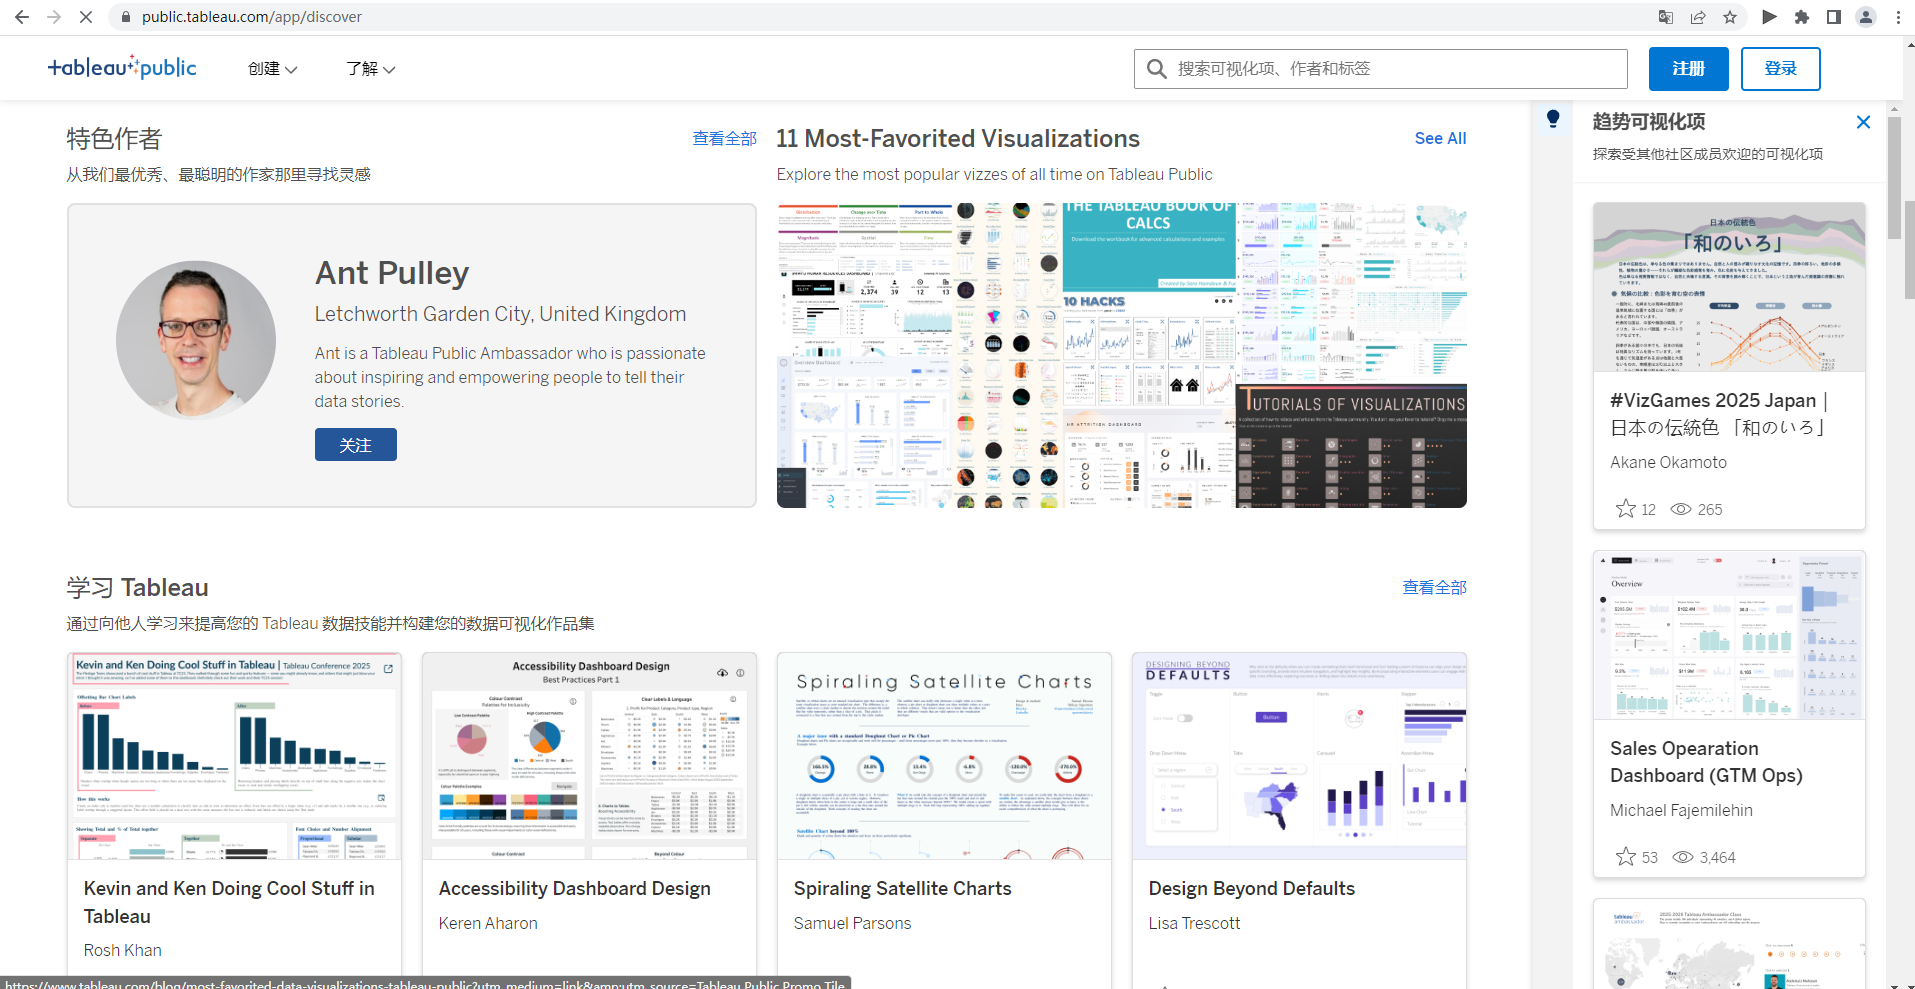
Task: Open the browser profile avatar icon
Action: (1866, 17)
